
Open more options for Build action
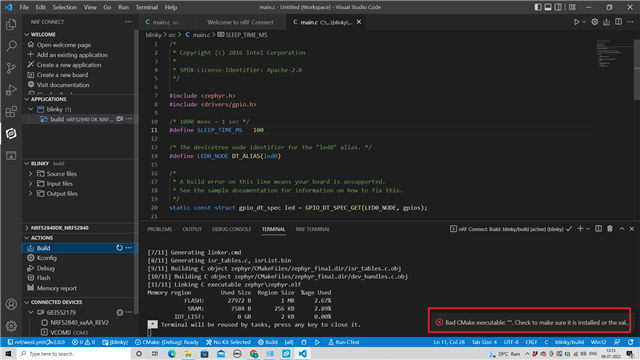click(x=129, y=248)
